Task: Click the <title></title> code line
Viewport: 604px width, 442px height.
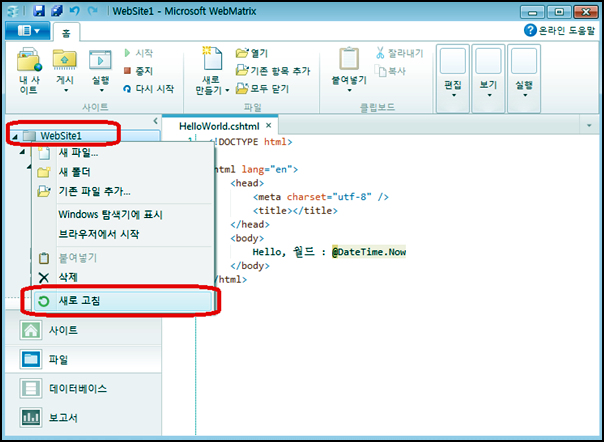Action: [x=295, y=210]
